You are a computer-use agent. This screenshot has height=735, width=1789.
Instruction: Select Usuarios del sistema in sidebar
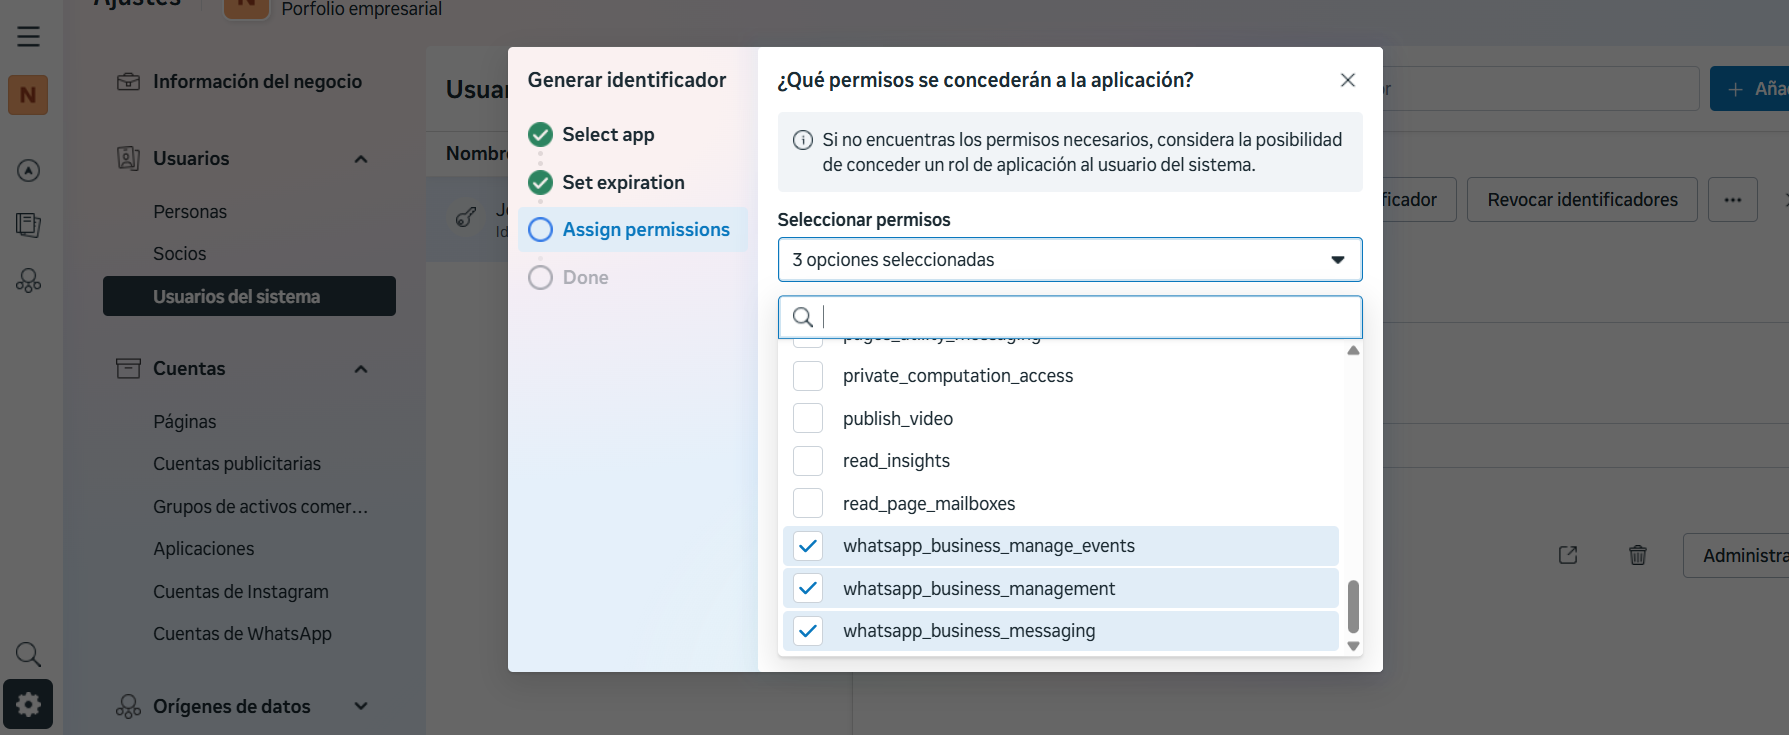[249, 297]
